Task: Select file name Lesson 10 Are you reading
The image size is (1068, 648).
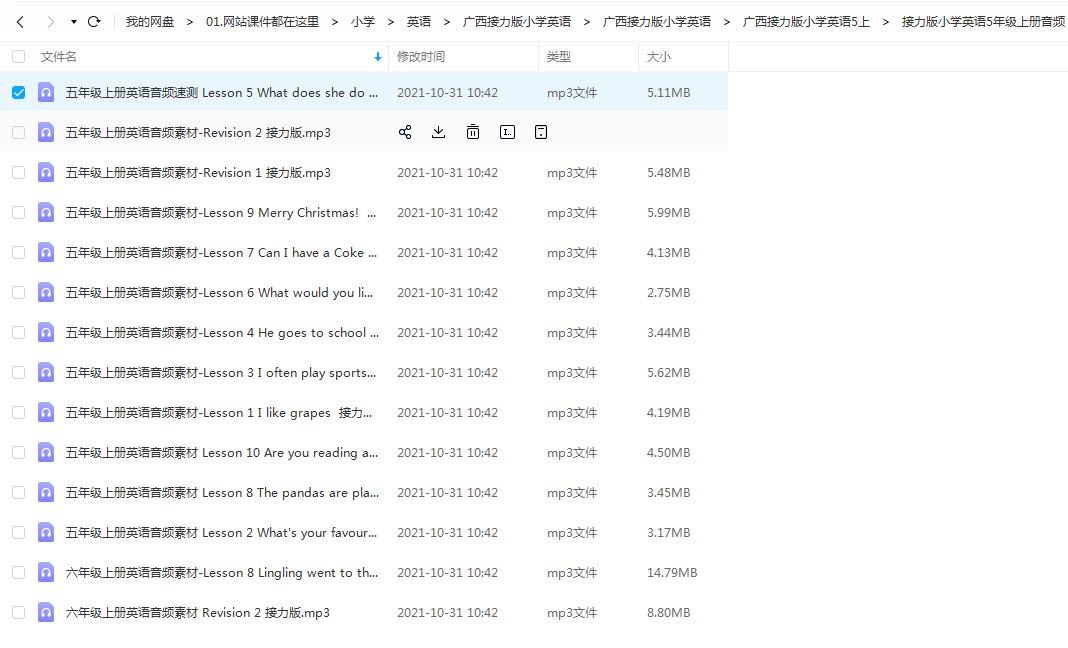Action: [221, 452]
